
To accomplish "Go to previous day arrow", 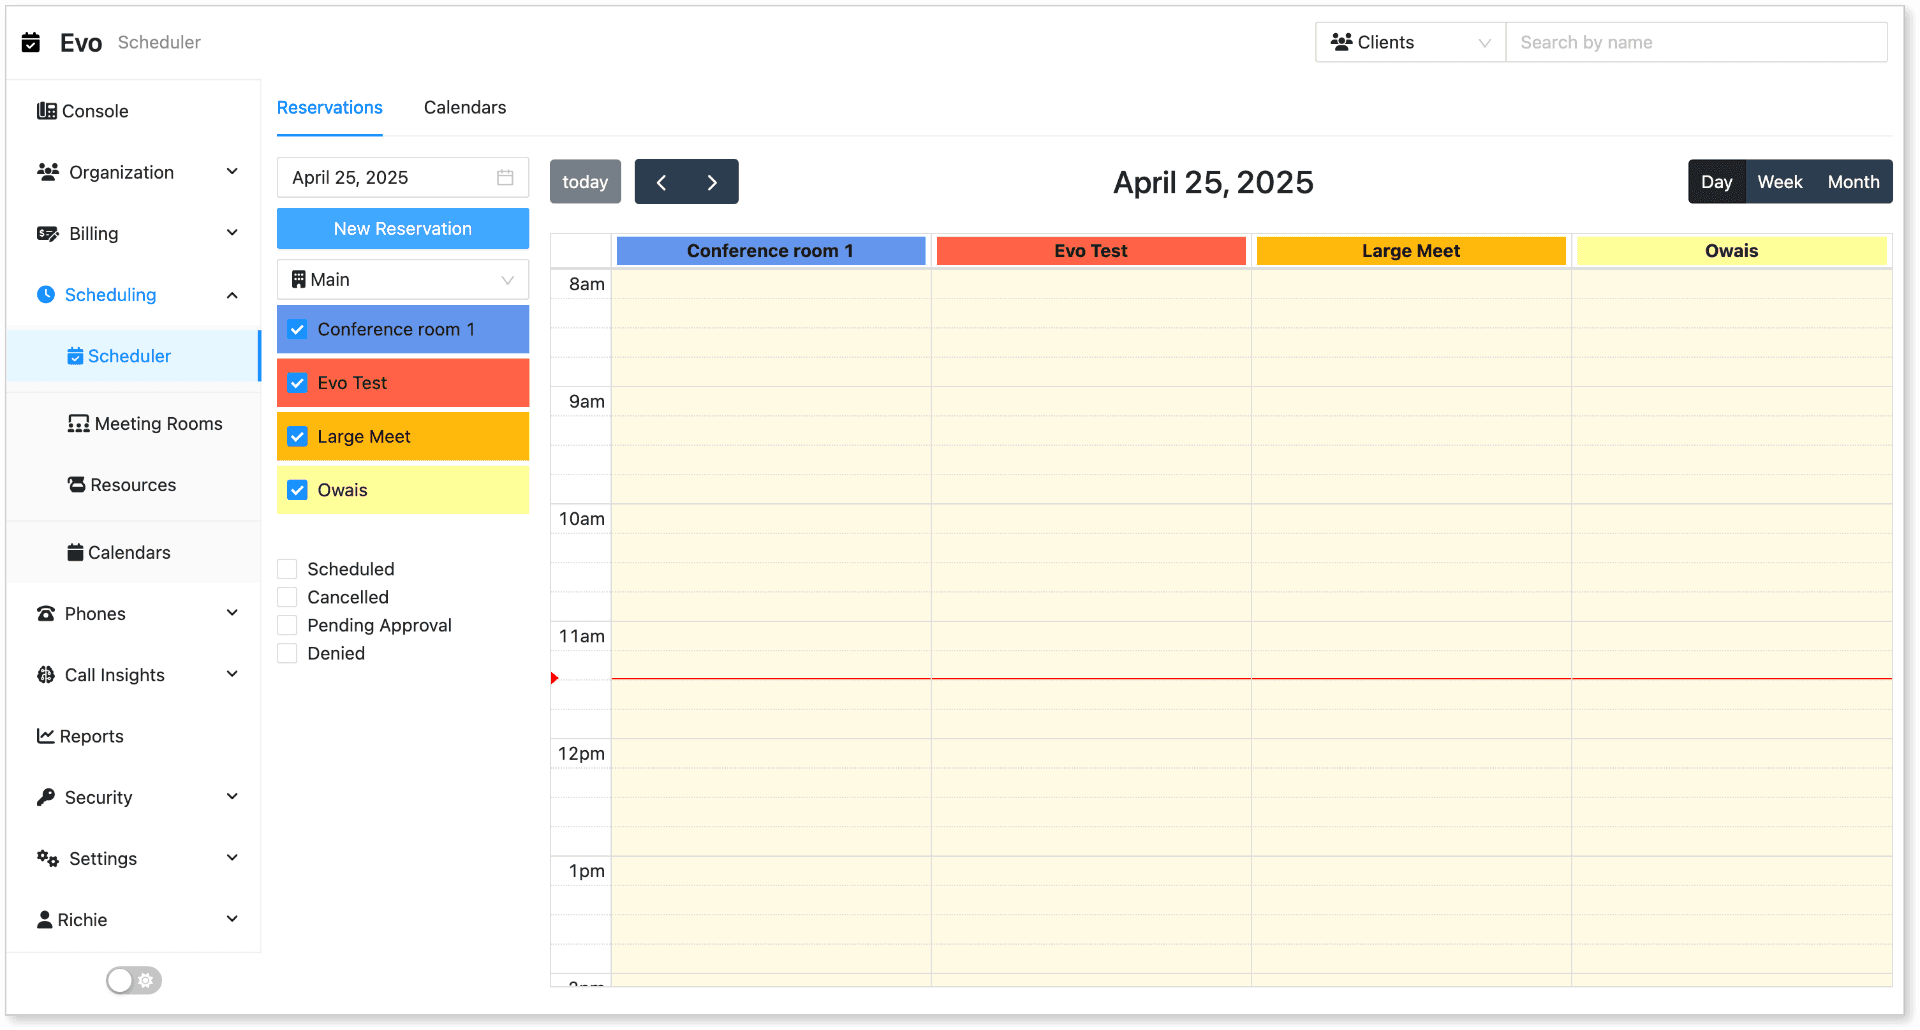I will tap(661, 182).
